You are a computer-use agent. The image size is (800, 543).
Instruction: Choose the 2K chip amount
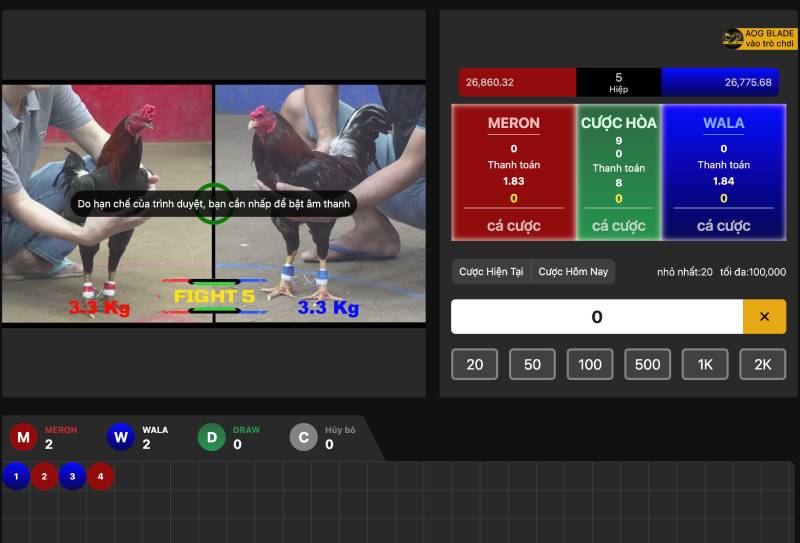762,364
